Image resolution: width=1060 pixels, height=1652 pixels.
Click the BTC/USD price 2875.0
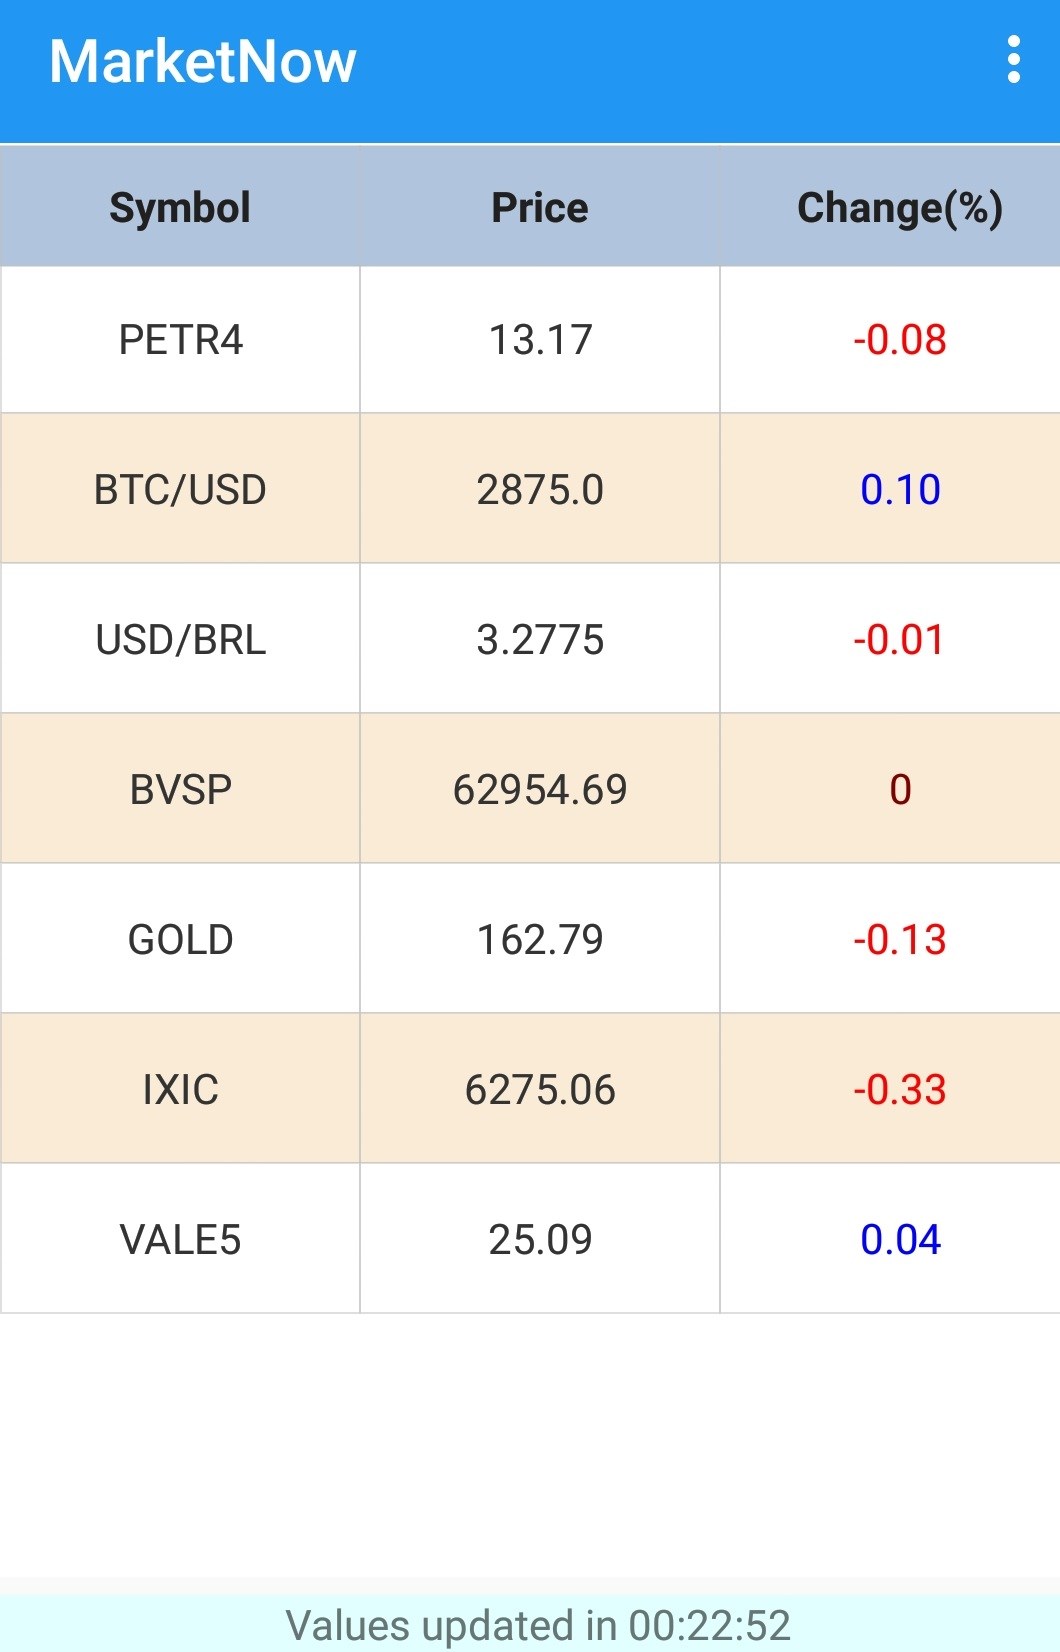coord(540,490)
